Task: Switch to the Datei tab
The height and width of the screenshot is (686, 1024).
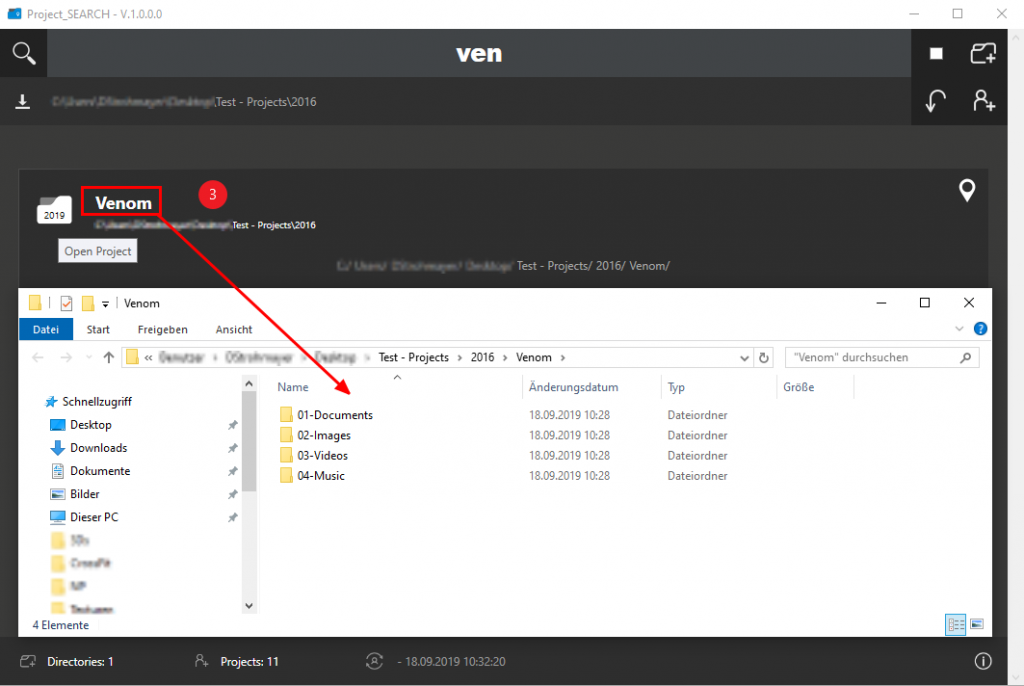Action: pos(46,329)
